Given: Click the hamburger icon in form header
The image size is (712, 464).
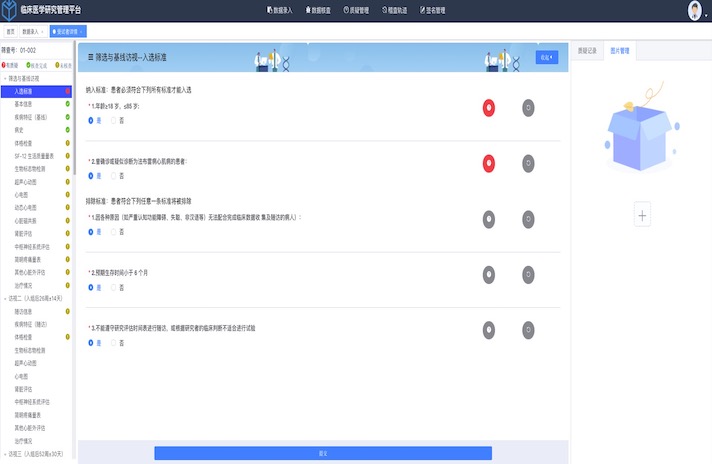Looking at the screenshot, I should click(92, 58).
